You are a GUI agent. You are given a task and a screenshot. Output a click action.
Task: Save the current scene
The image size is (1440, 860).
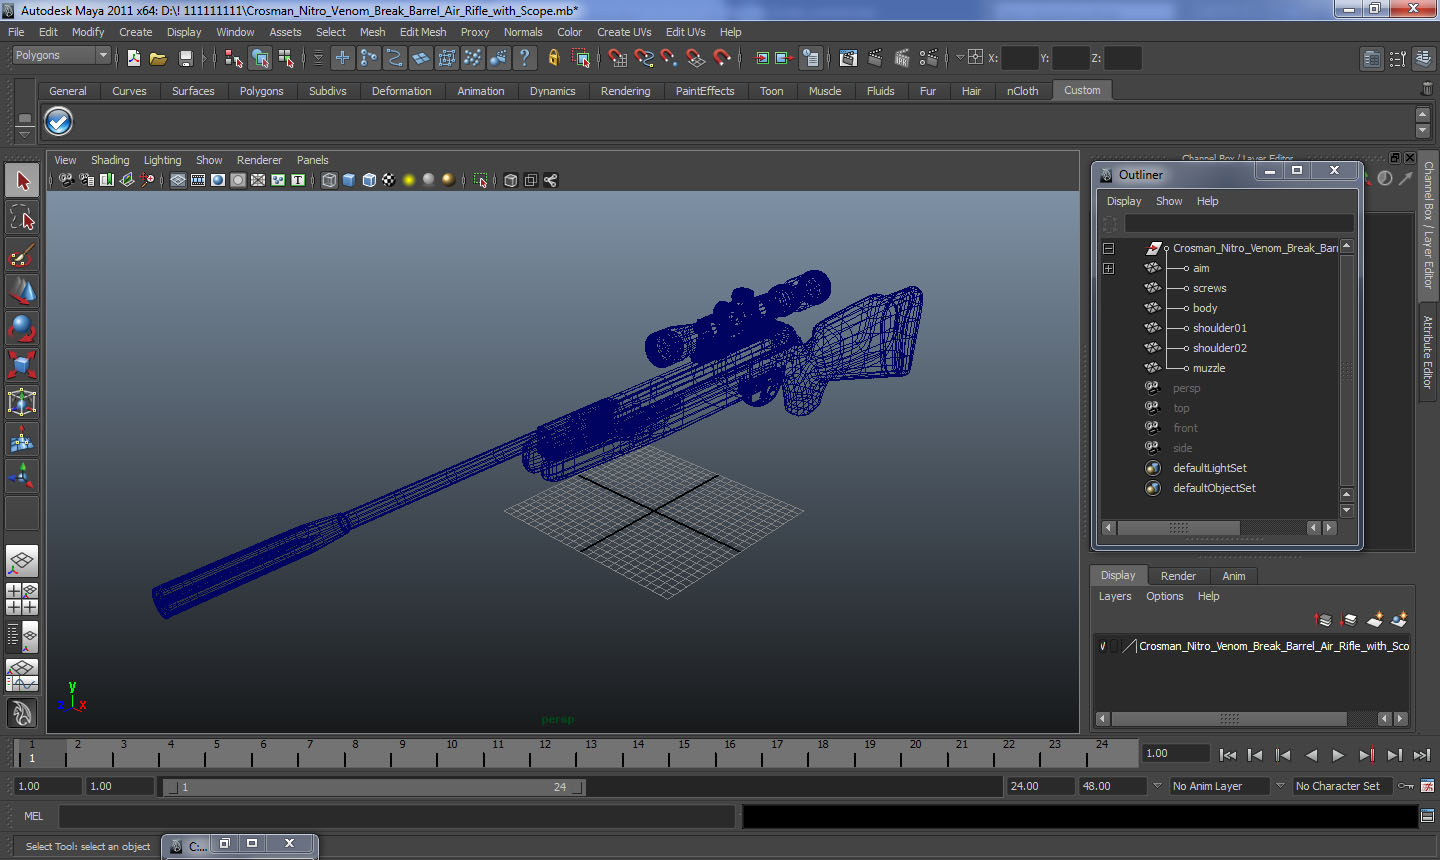click(185, 58)
